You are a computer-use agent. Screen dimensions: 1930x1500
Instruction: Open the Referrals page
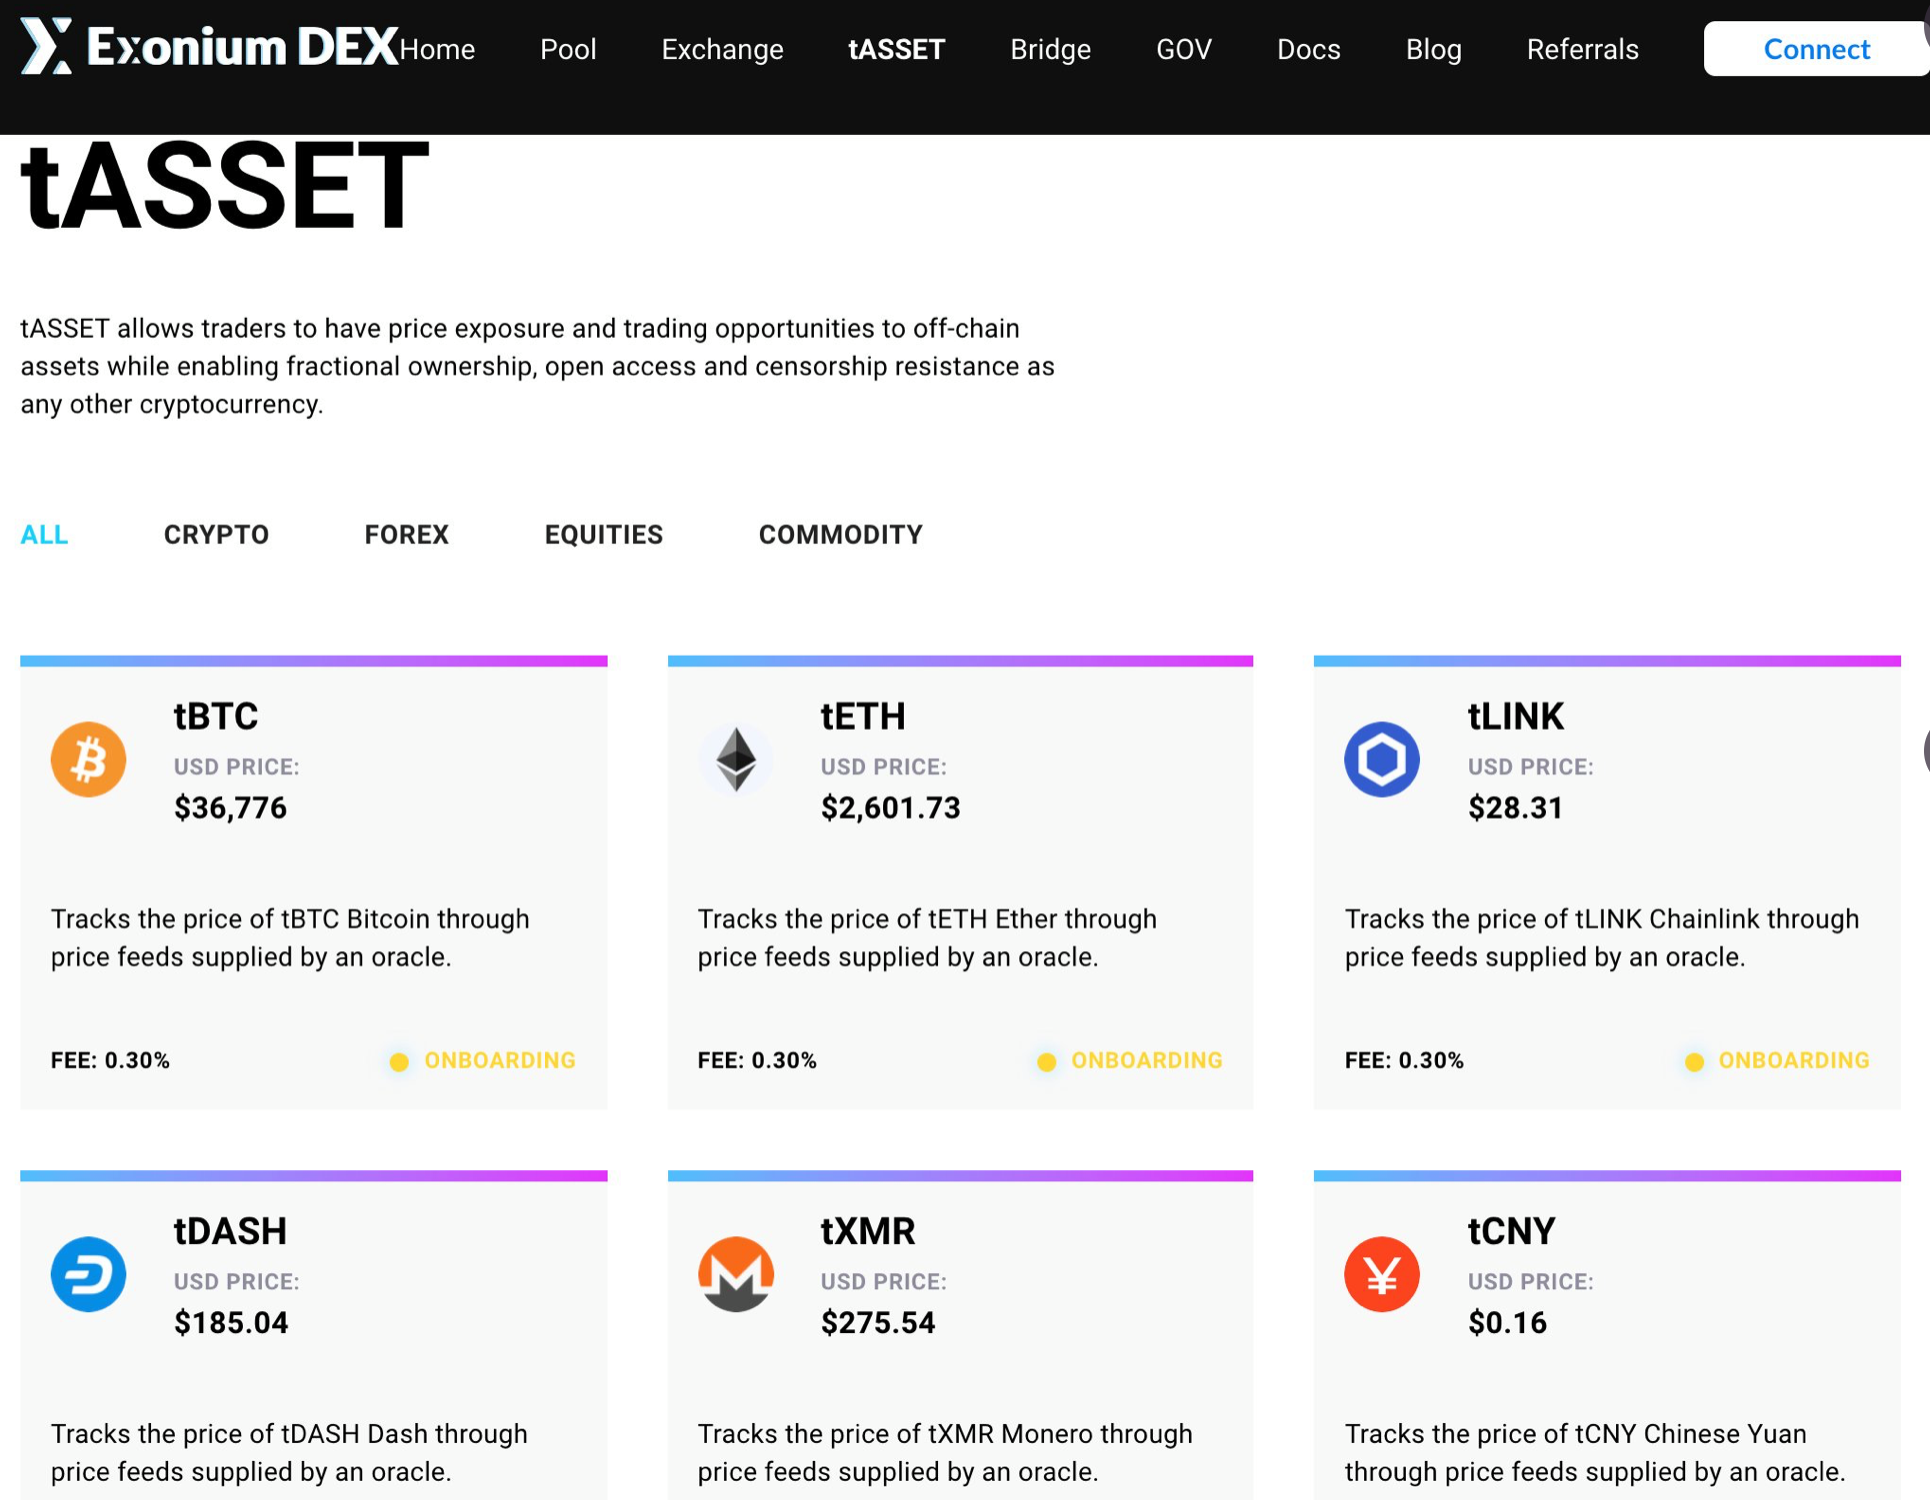tap(1582, 49)
